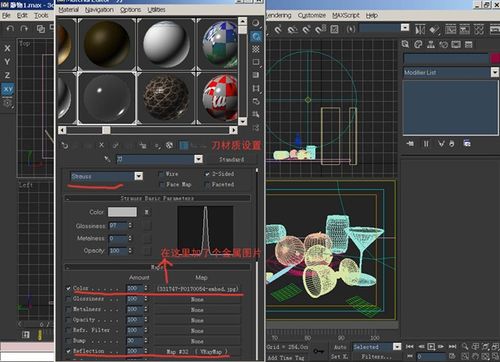Enable the Faceted checkbox
This screenshot has width=500, height=362.
pos(207,185)
